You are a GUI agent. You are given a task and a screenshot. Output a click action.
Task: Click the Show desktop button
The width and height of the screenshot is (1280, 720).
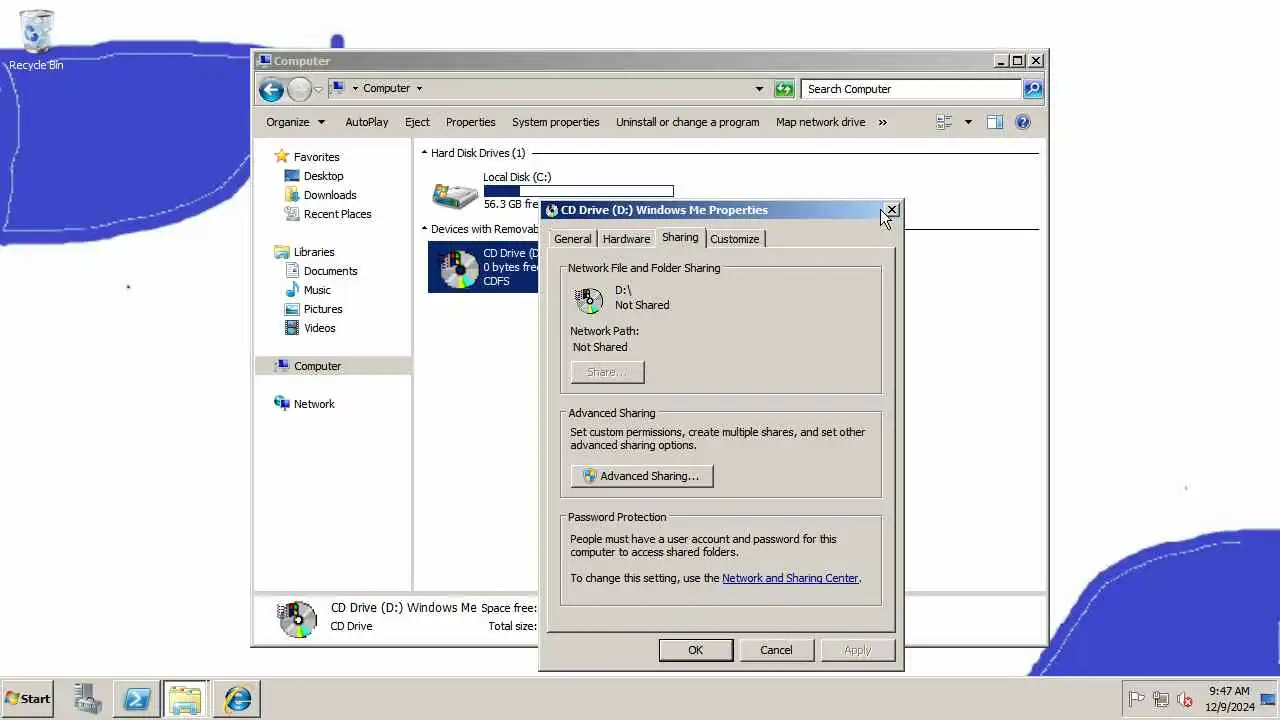pos(1268,699)
